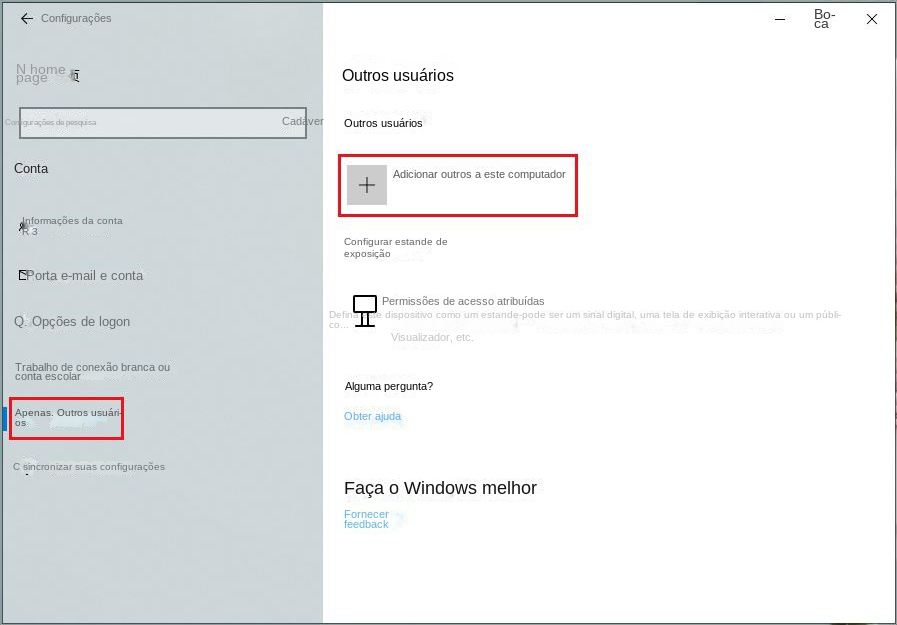The width and height of the screenshot is (897, 625).
Task: Click the back arrow next to Configurações
Action: (26, 18)
